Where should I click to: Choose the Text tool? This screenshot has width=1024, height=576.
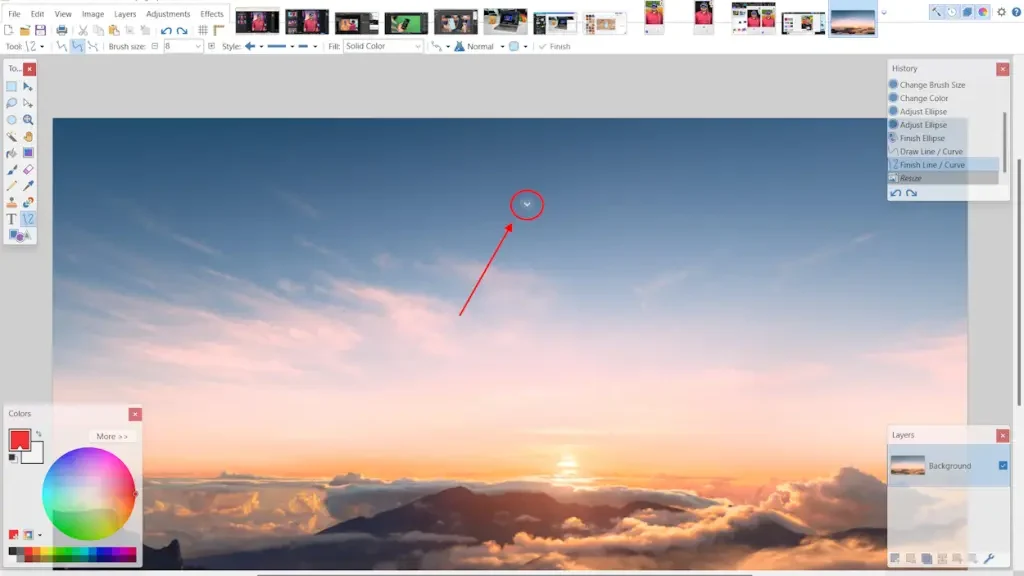tap(12, 219)
